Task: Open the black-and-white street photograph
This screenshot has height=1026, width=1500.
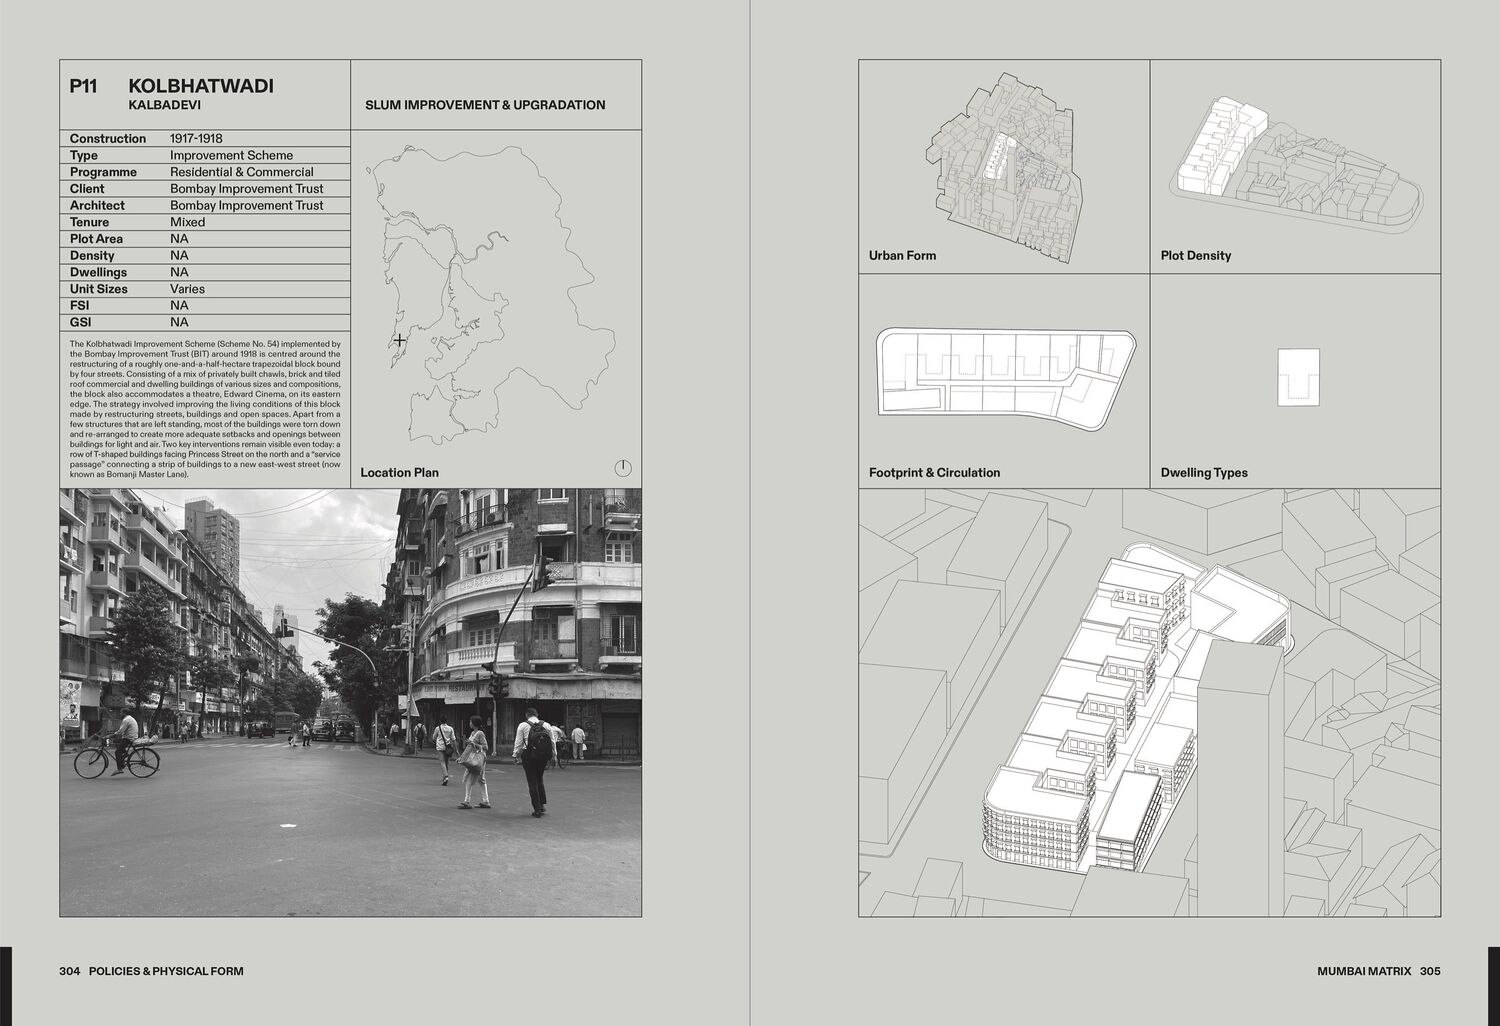Action: click(350, 702)
